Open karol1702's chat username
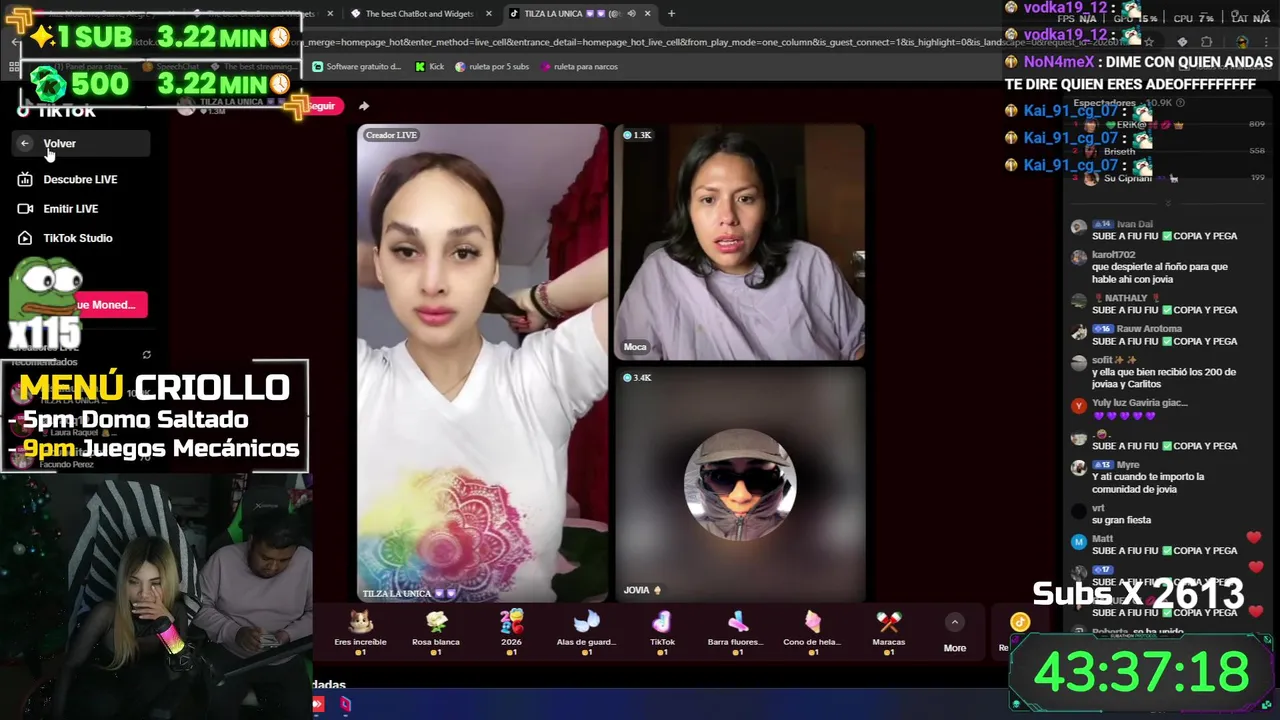 pyautogui.click(x=1113, y=255)
